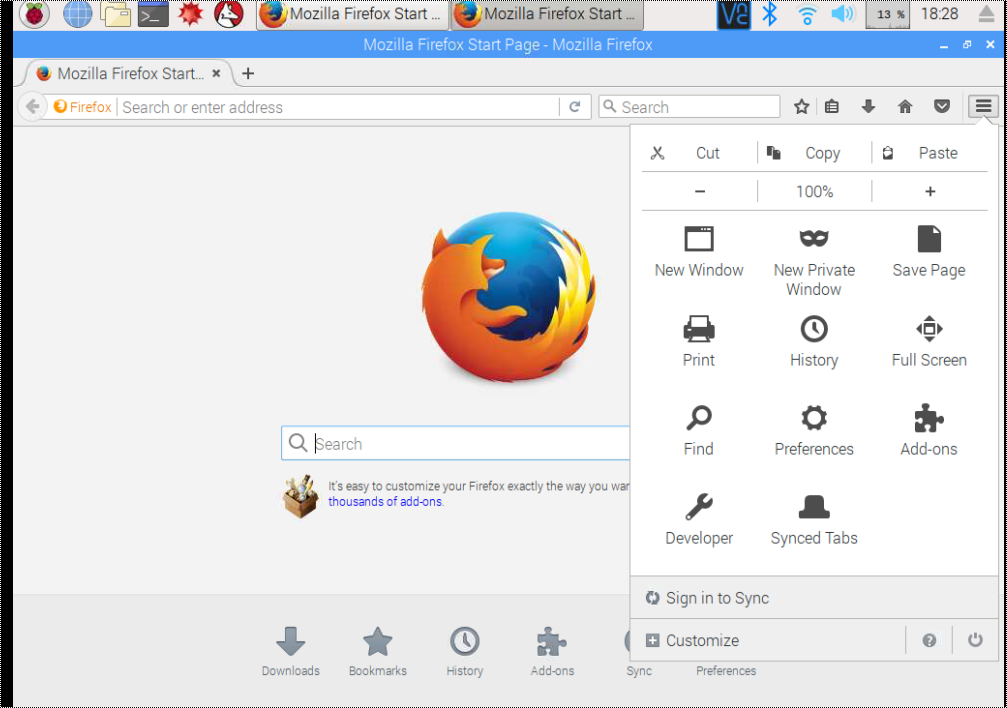Open the search engine dropdown

tap(609, 106)
